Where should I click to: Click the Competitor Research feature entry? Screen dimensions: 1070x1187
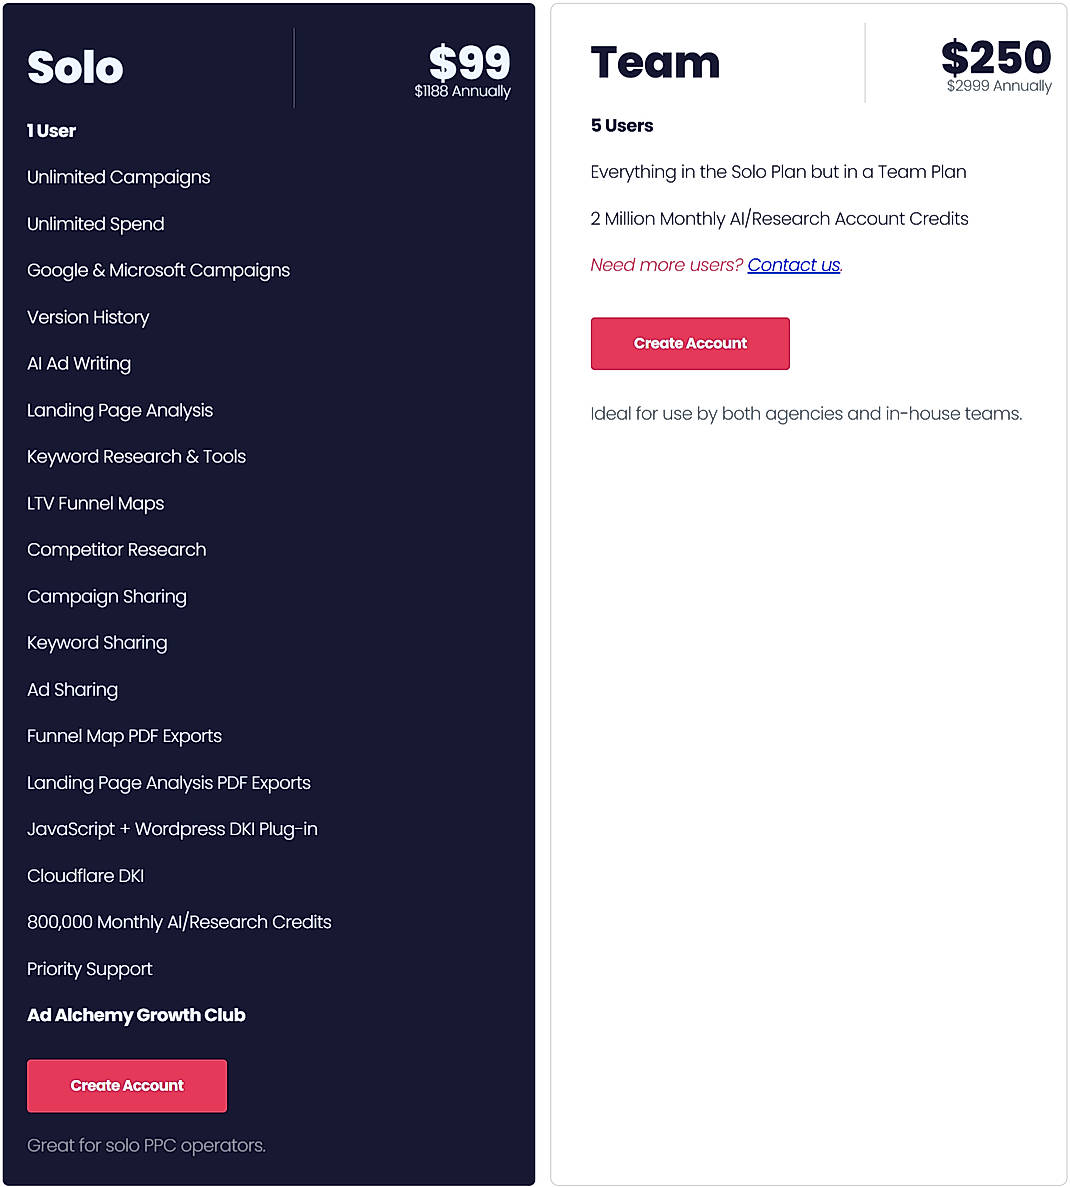pos(115,549)
